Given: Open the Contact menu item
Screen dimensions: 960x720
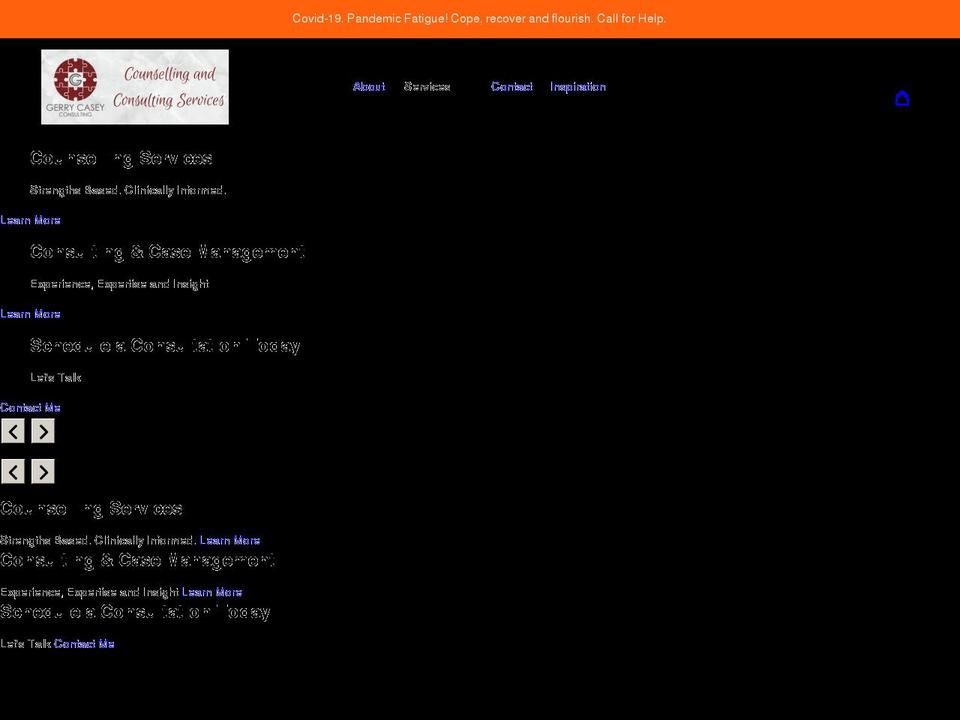Looking at the screenshot, I should click(x=512, y=86).
